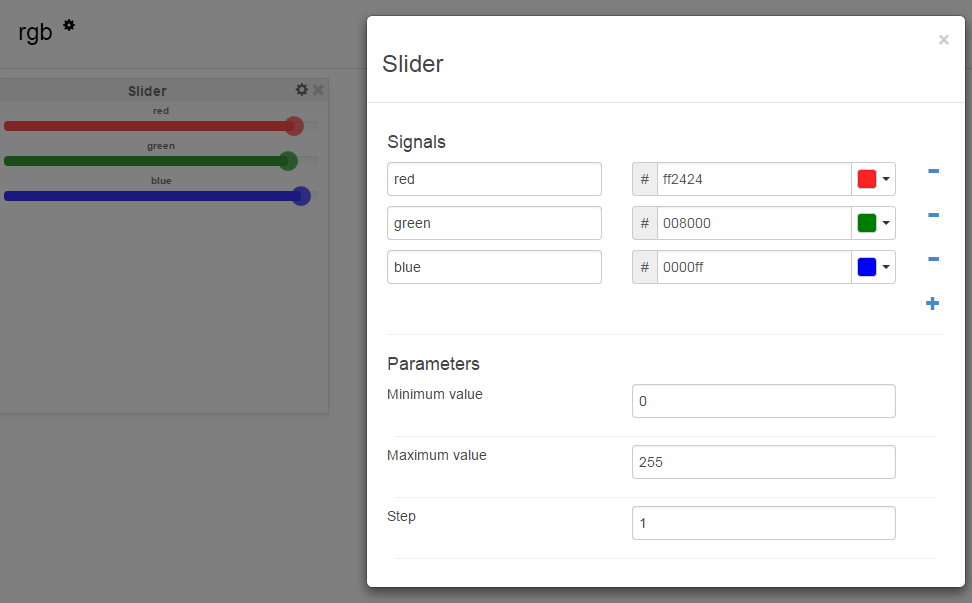Focus the Maximum value field

(764, 462)
